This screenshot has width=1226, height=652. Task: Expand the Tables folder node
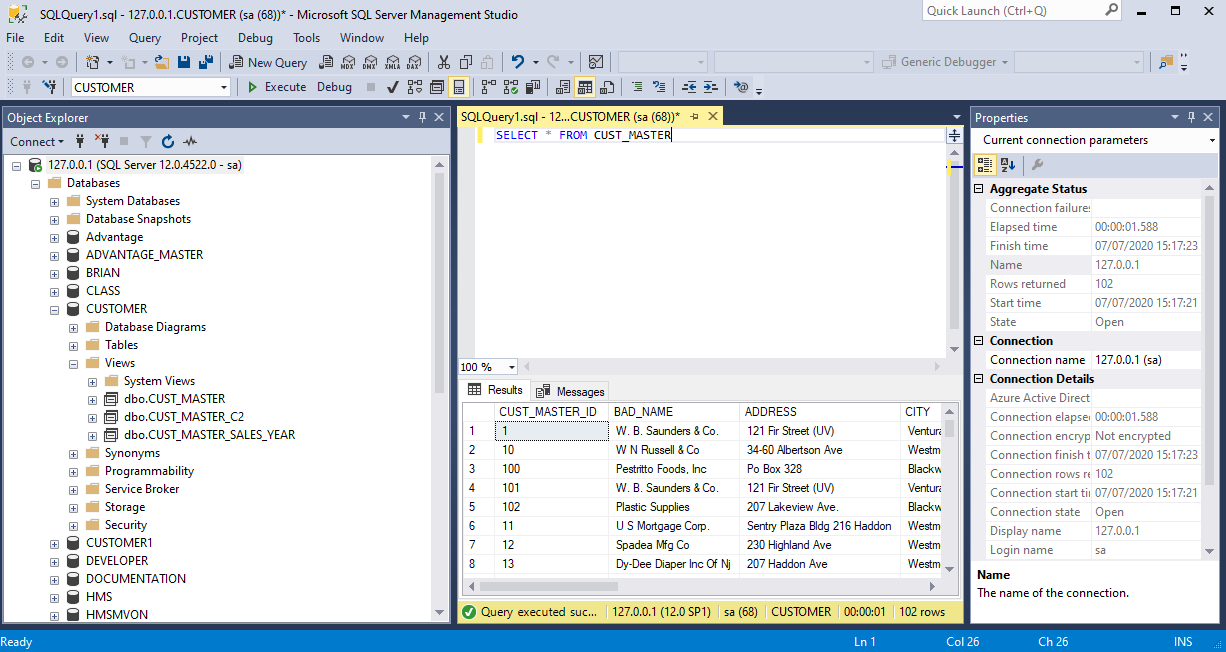pyautogui.click(x=74, y=345)
